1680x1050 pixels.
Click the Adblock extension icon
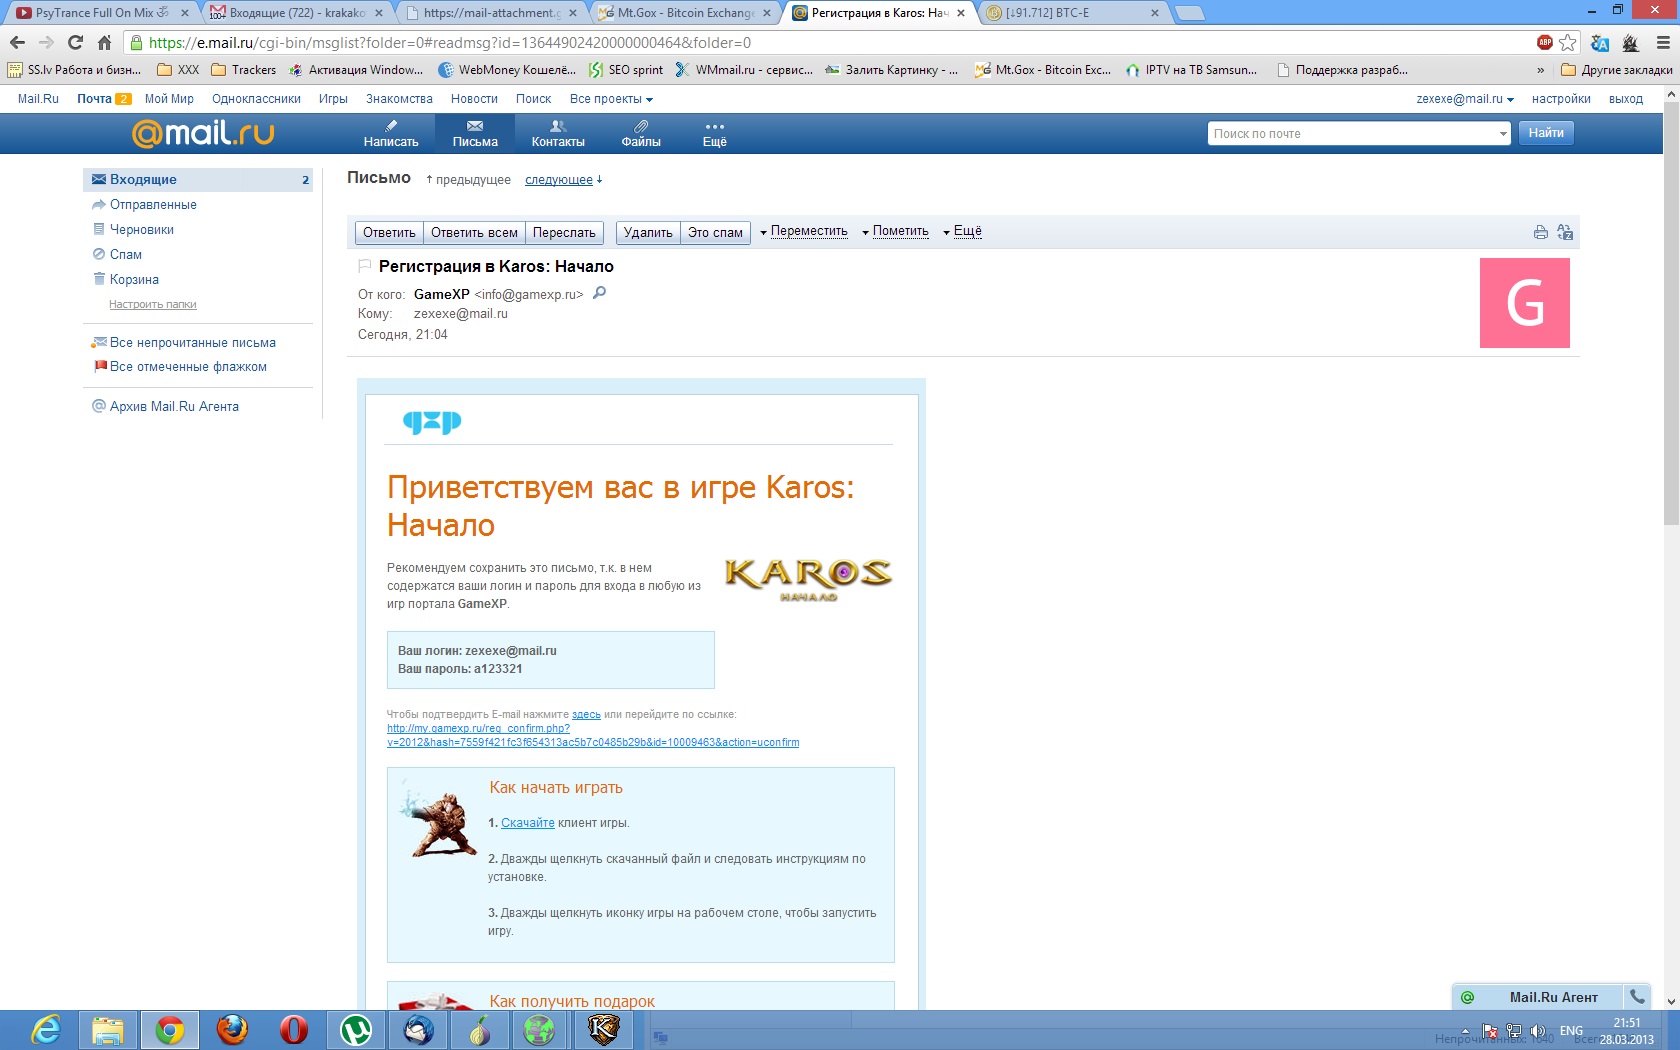[x=1545, y=42]
